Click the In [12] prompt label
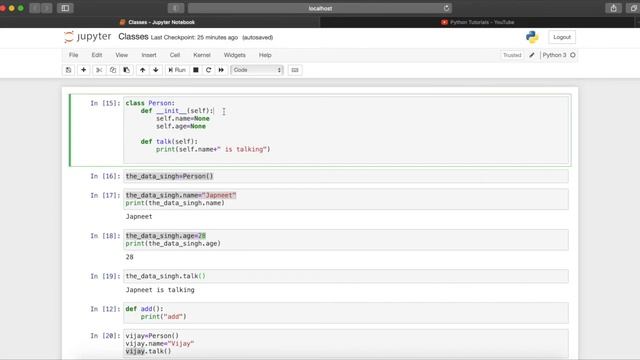The width and height of the screenshot is (640, 360). click(x=105, y=309)
